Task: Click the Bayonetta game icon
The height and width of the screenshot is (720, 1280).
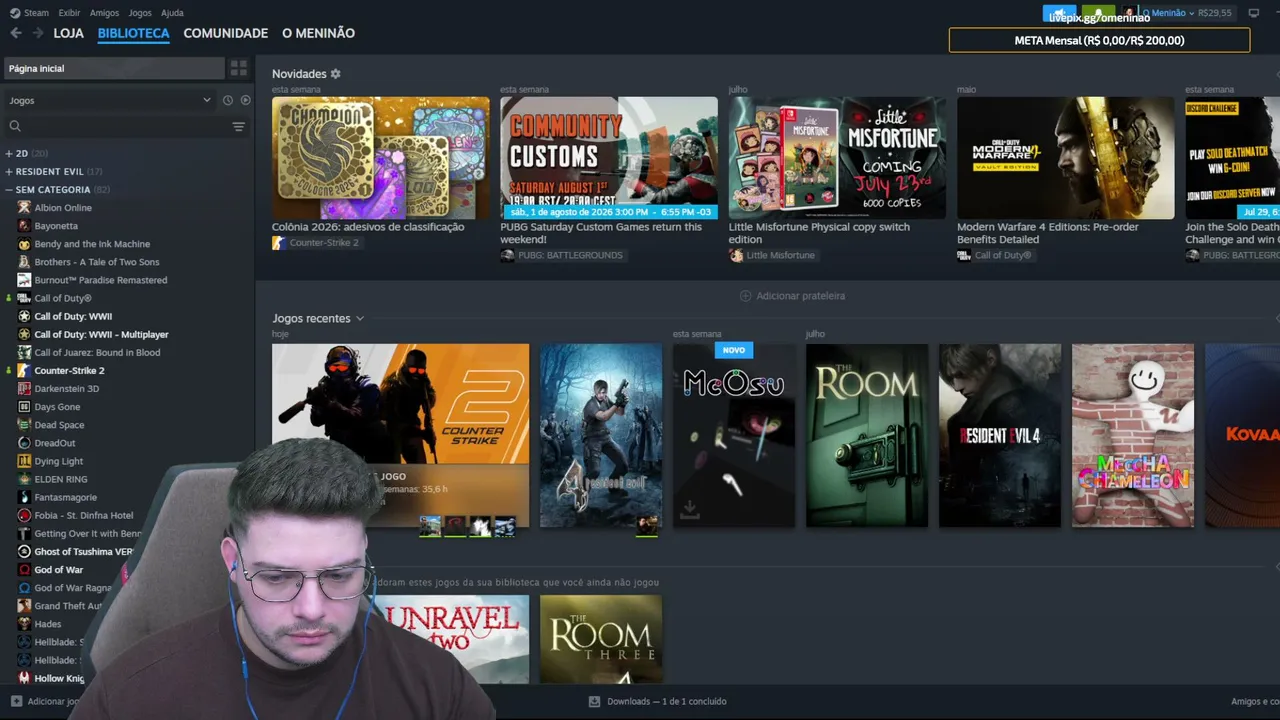Action: coord(25,226)
